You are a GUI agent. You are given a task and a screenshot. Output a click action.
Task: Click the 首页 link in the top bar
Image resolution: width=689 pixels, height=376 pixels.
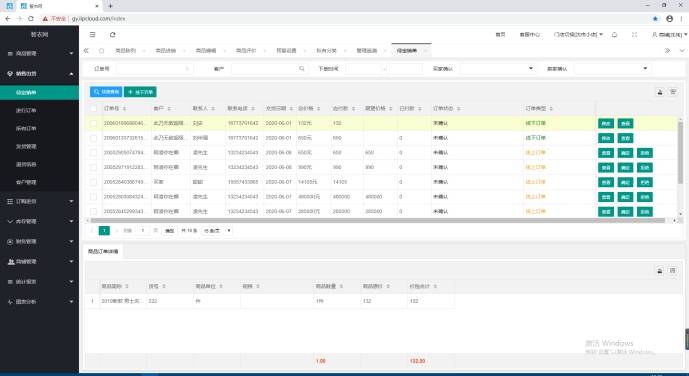pos(500,35)
